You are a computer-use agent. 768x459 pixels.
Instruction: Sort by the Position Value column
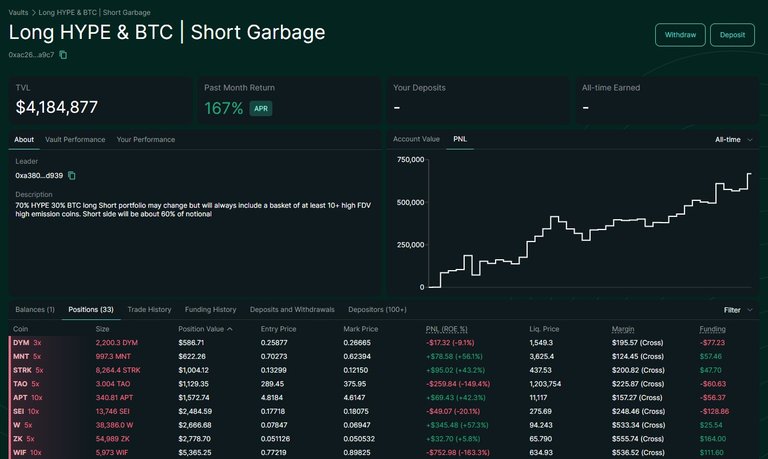205,329
